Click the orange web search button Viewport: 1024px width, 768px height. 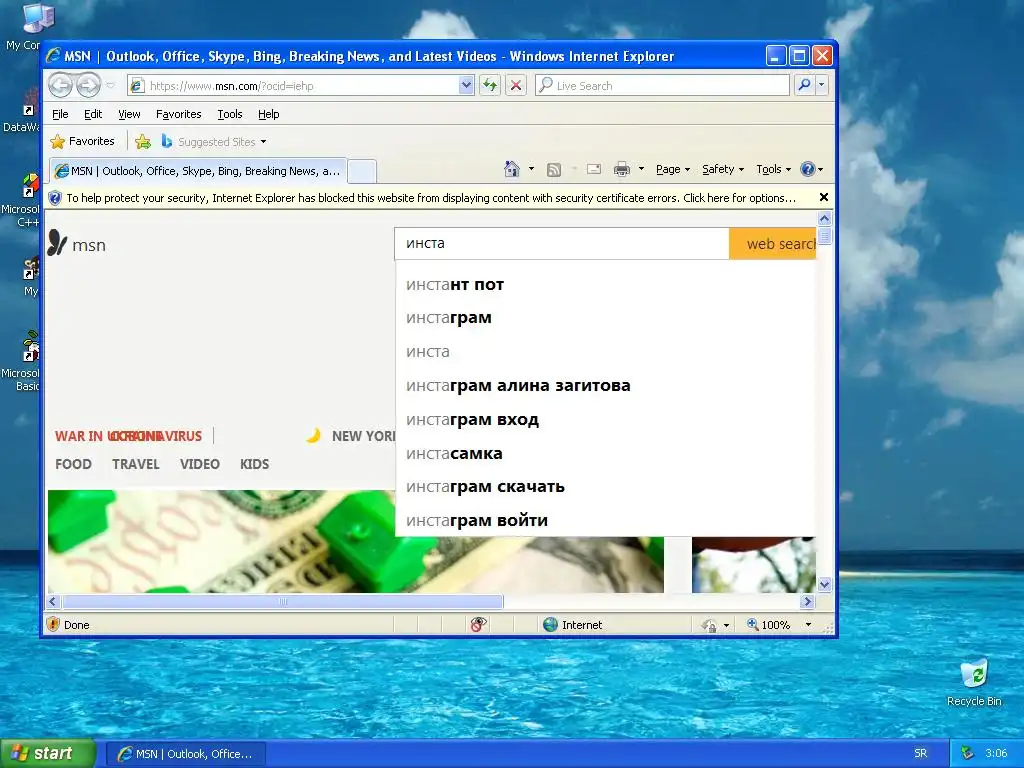[x=773, y=244]
